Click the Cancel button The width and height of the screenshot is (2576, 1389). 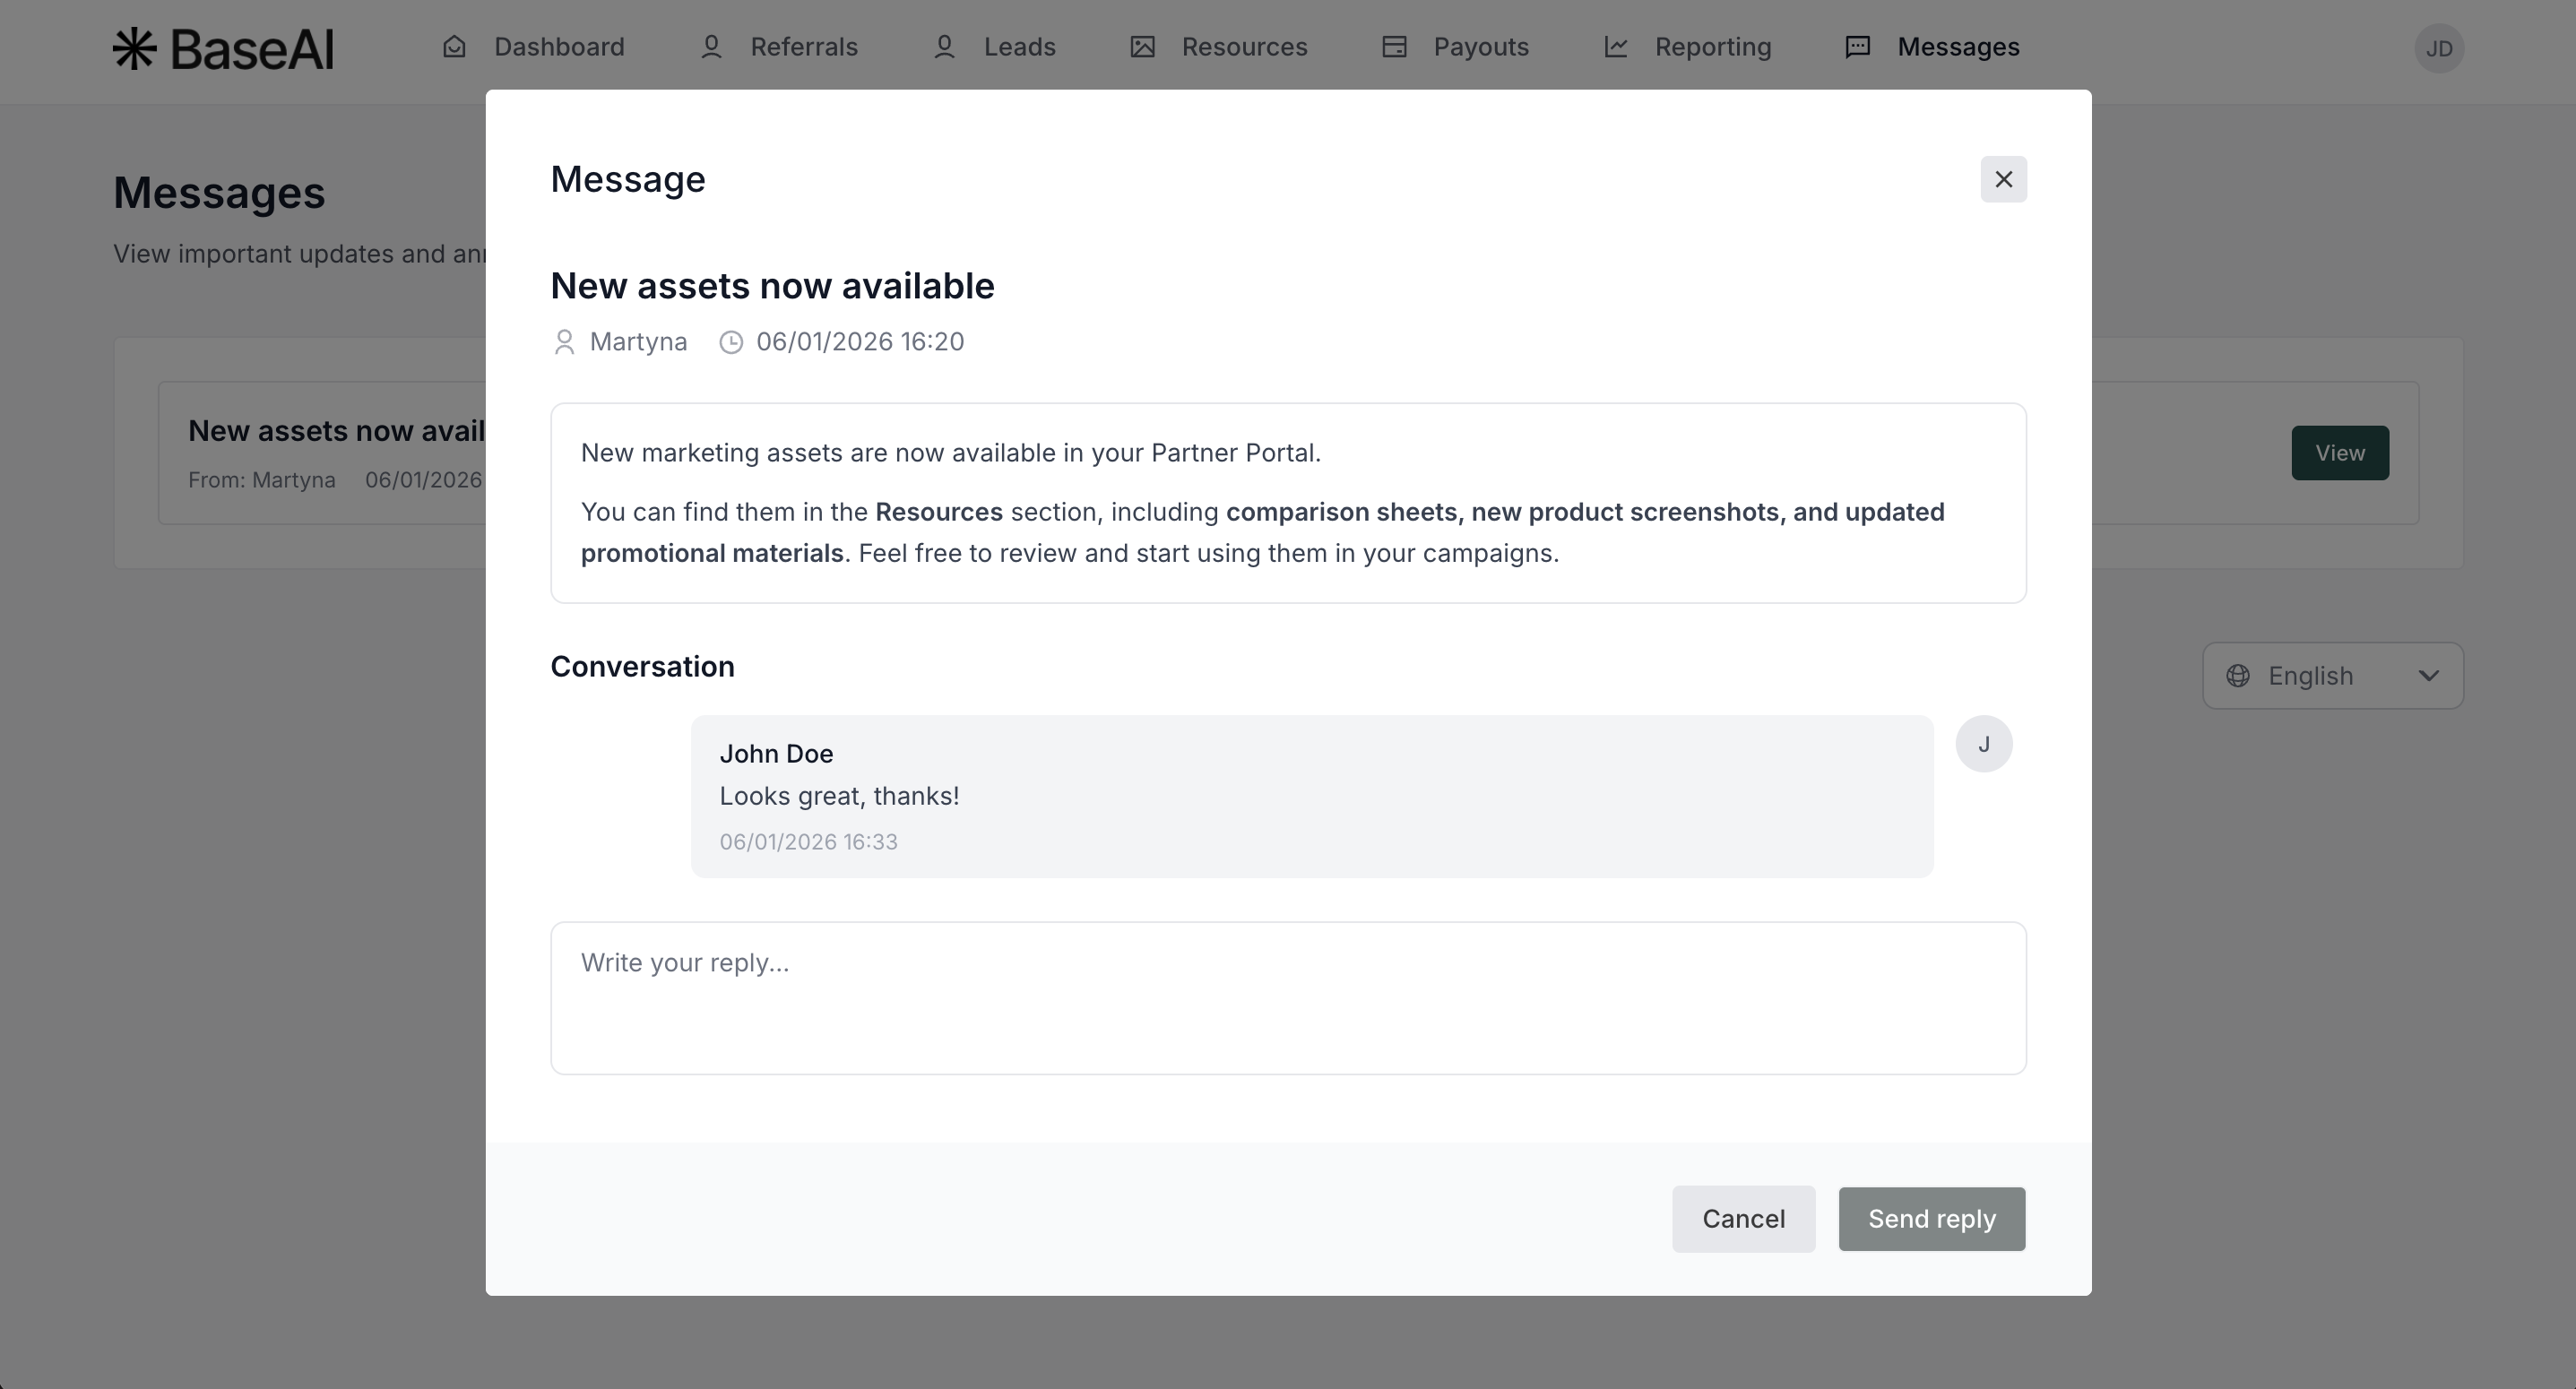coord(1743,1219)
